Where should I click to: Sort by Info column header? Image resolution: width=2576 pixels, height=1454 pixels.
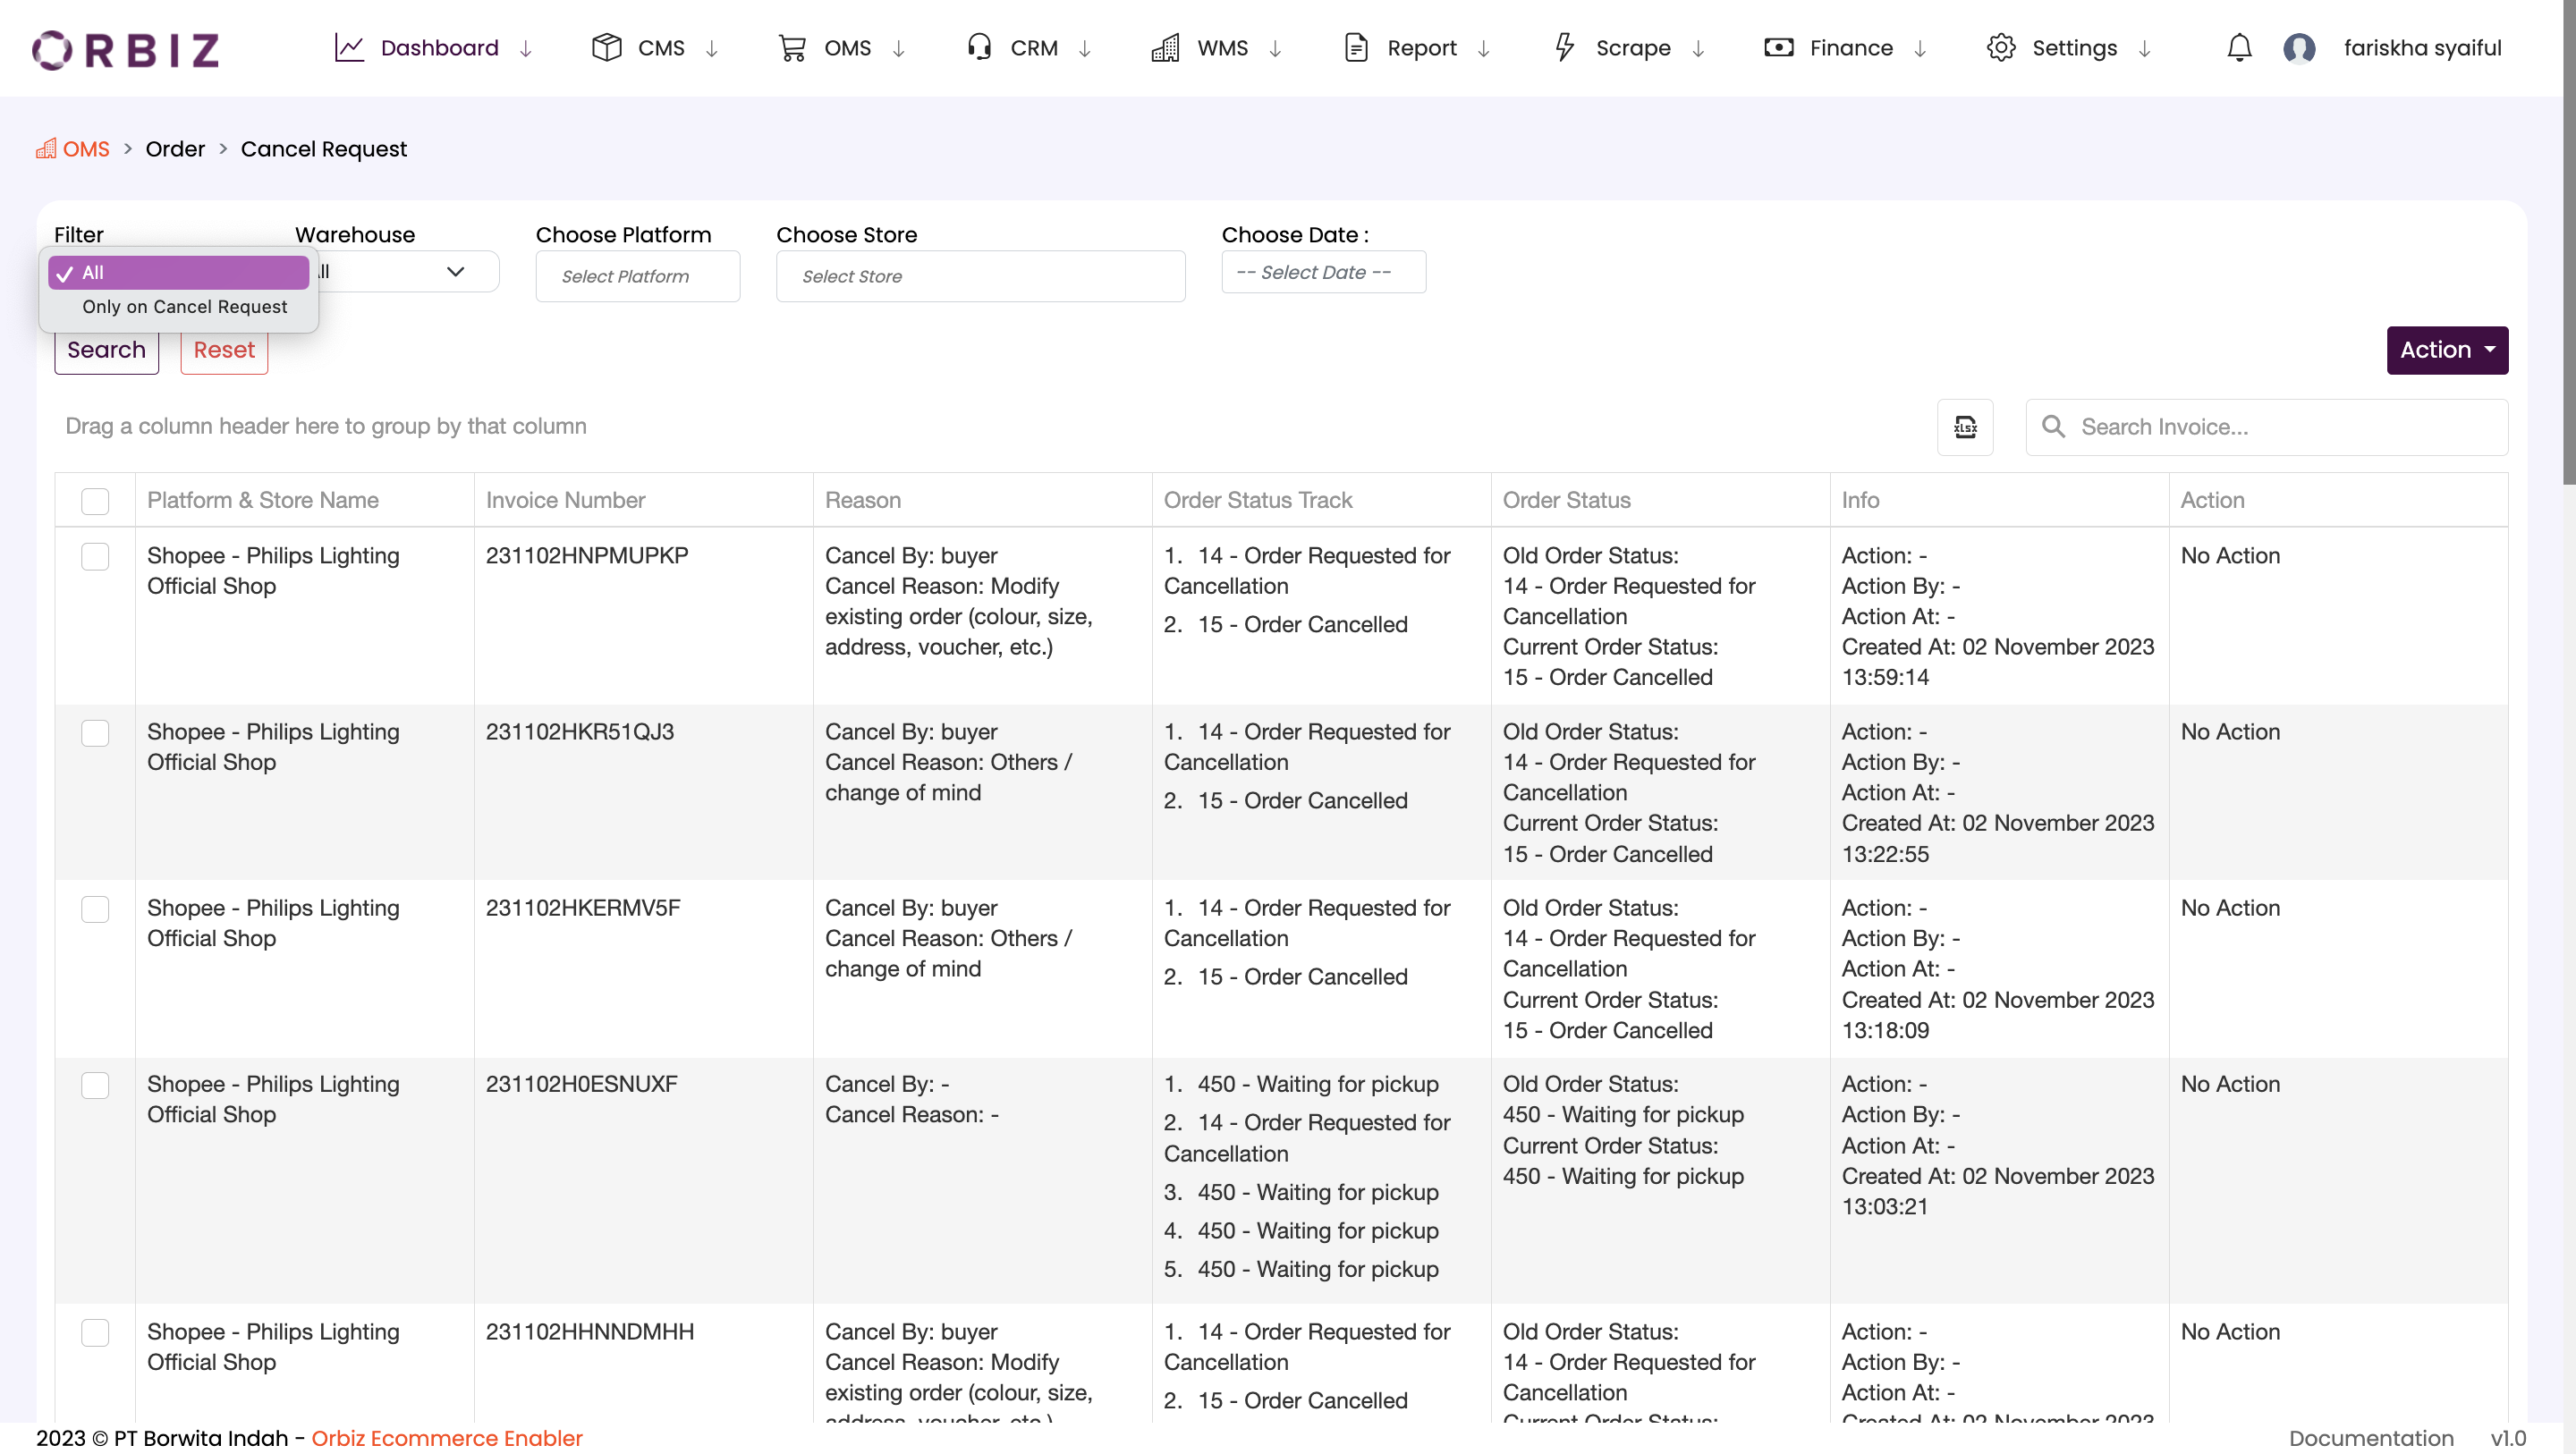point(1860,500)
